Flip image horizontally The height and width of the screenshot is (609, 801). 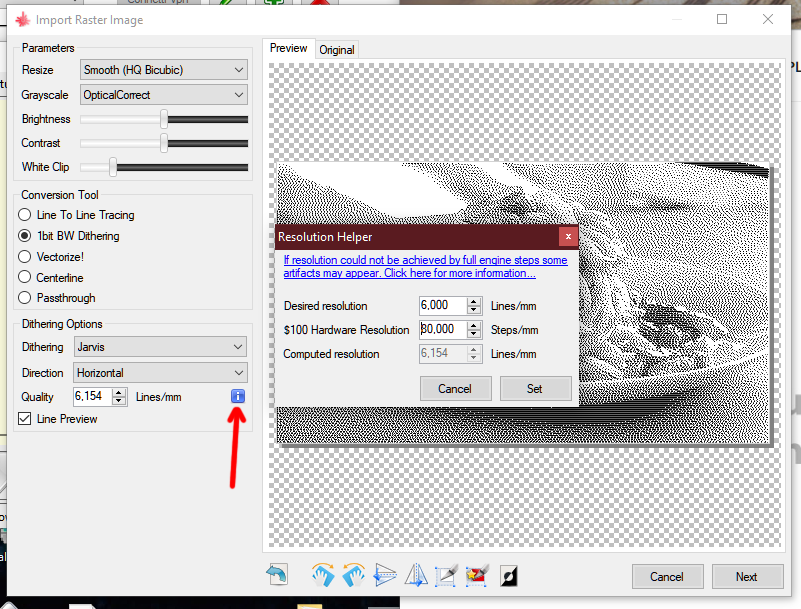point(416,575)
